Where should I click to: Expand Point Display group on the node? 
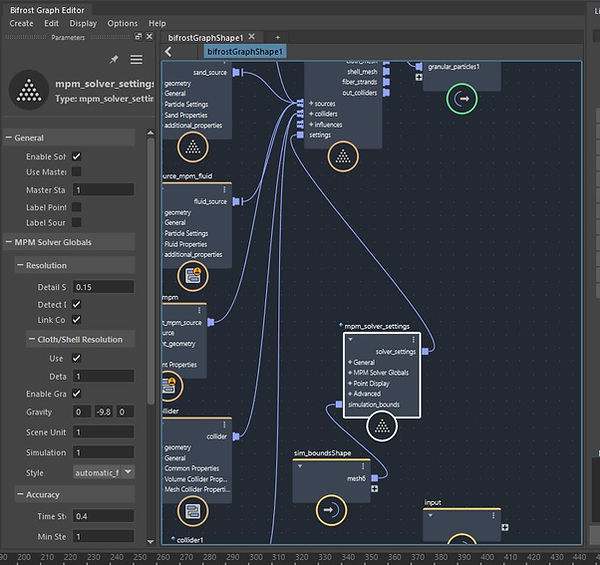point(350,383)
